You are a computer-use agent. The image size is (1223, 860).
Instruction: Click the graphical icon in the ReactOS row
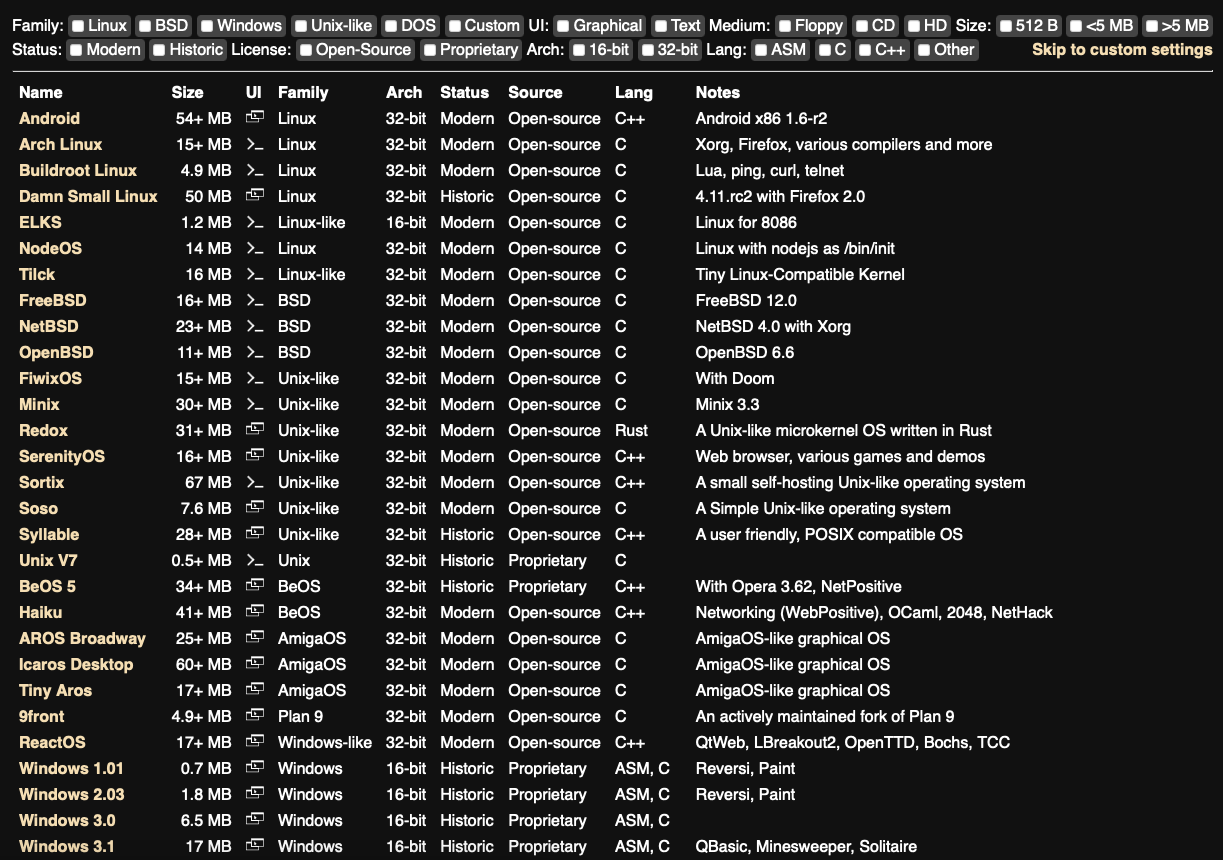point(255,742)
